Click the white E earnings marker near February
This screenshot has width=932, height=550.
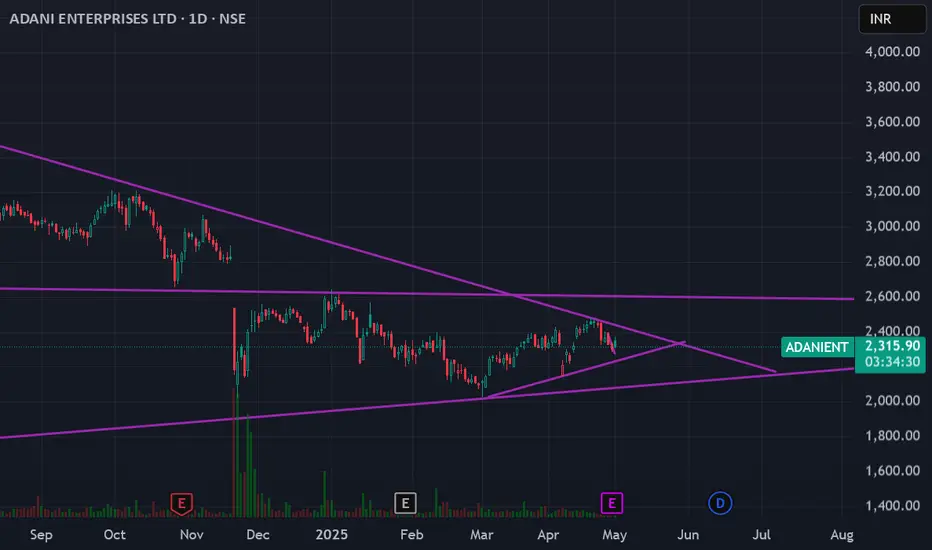point(405,504)
